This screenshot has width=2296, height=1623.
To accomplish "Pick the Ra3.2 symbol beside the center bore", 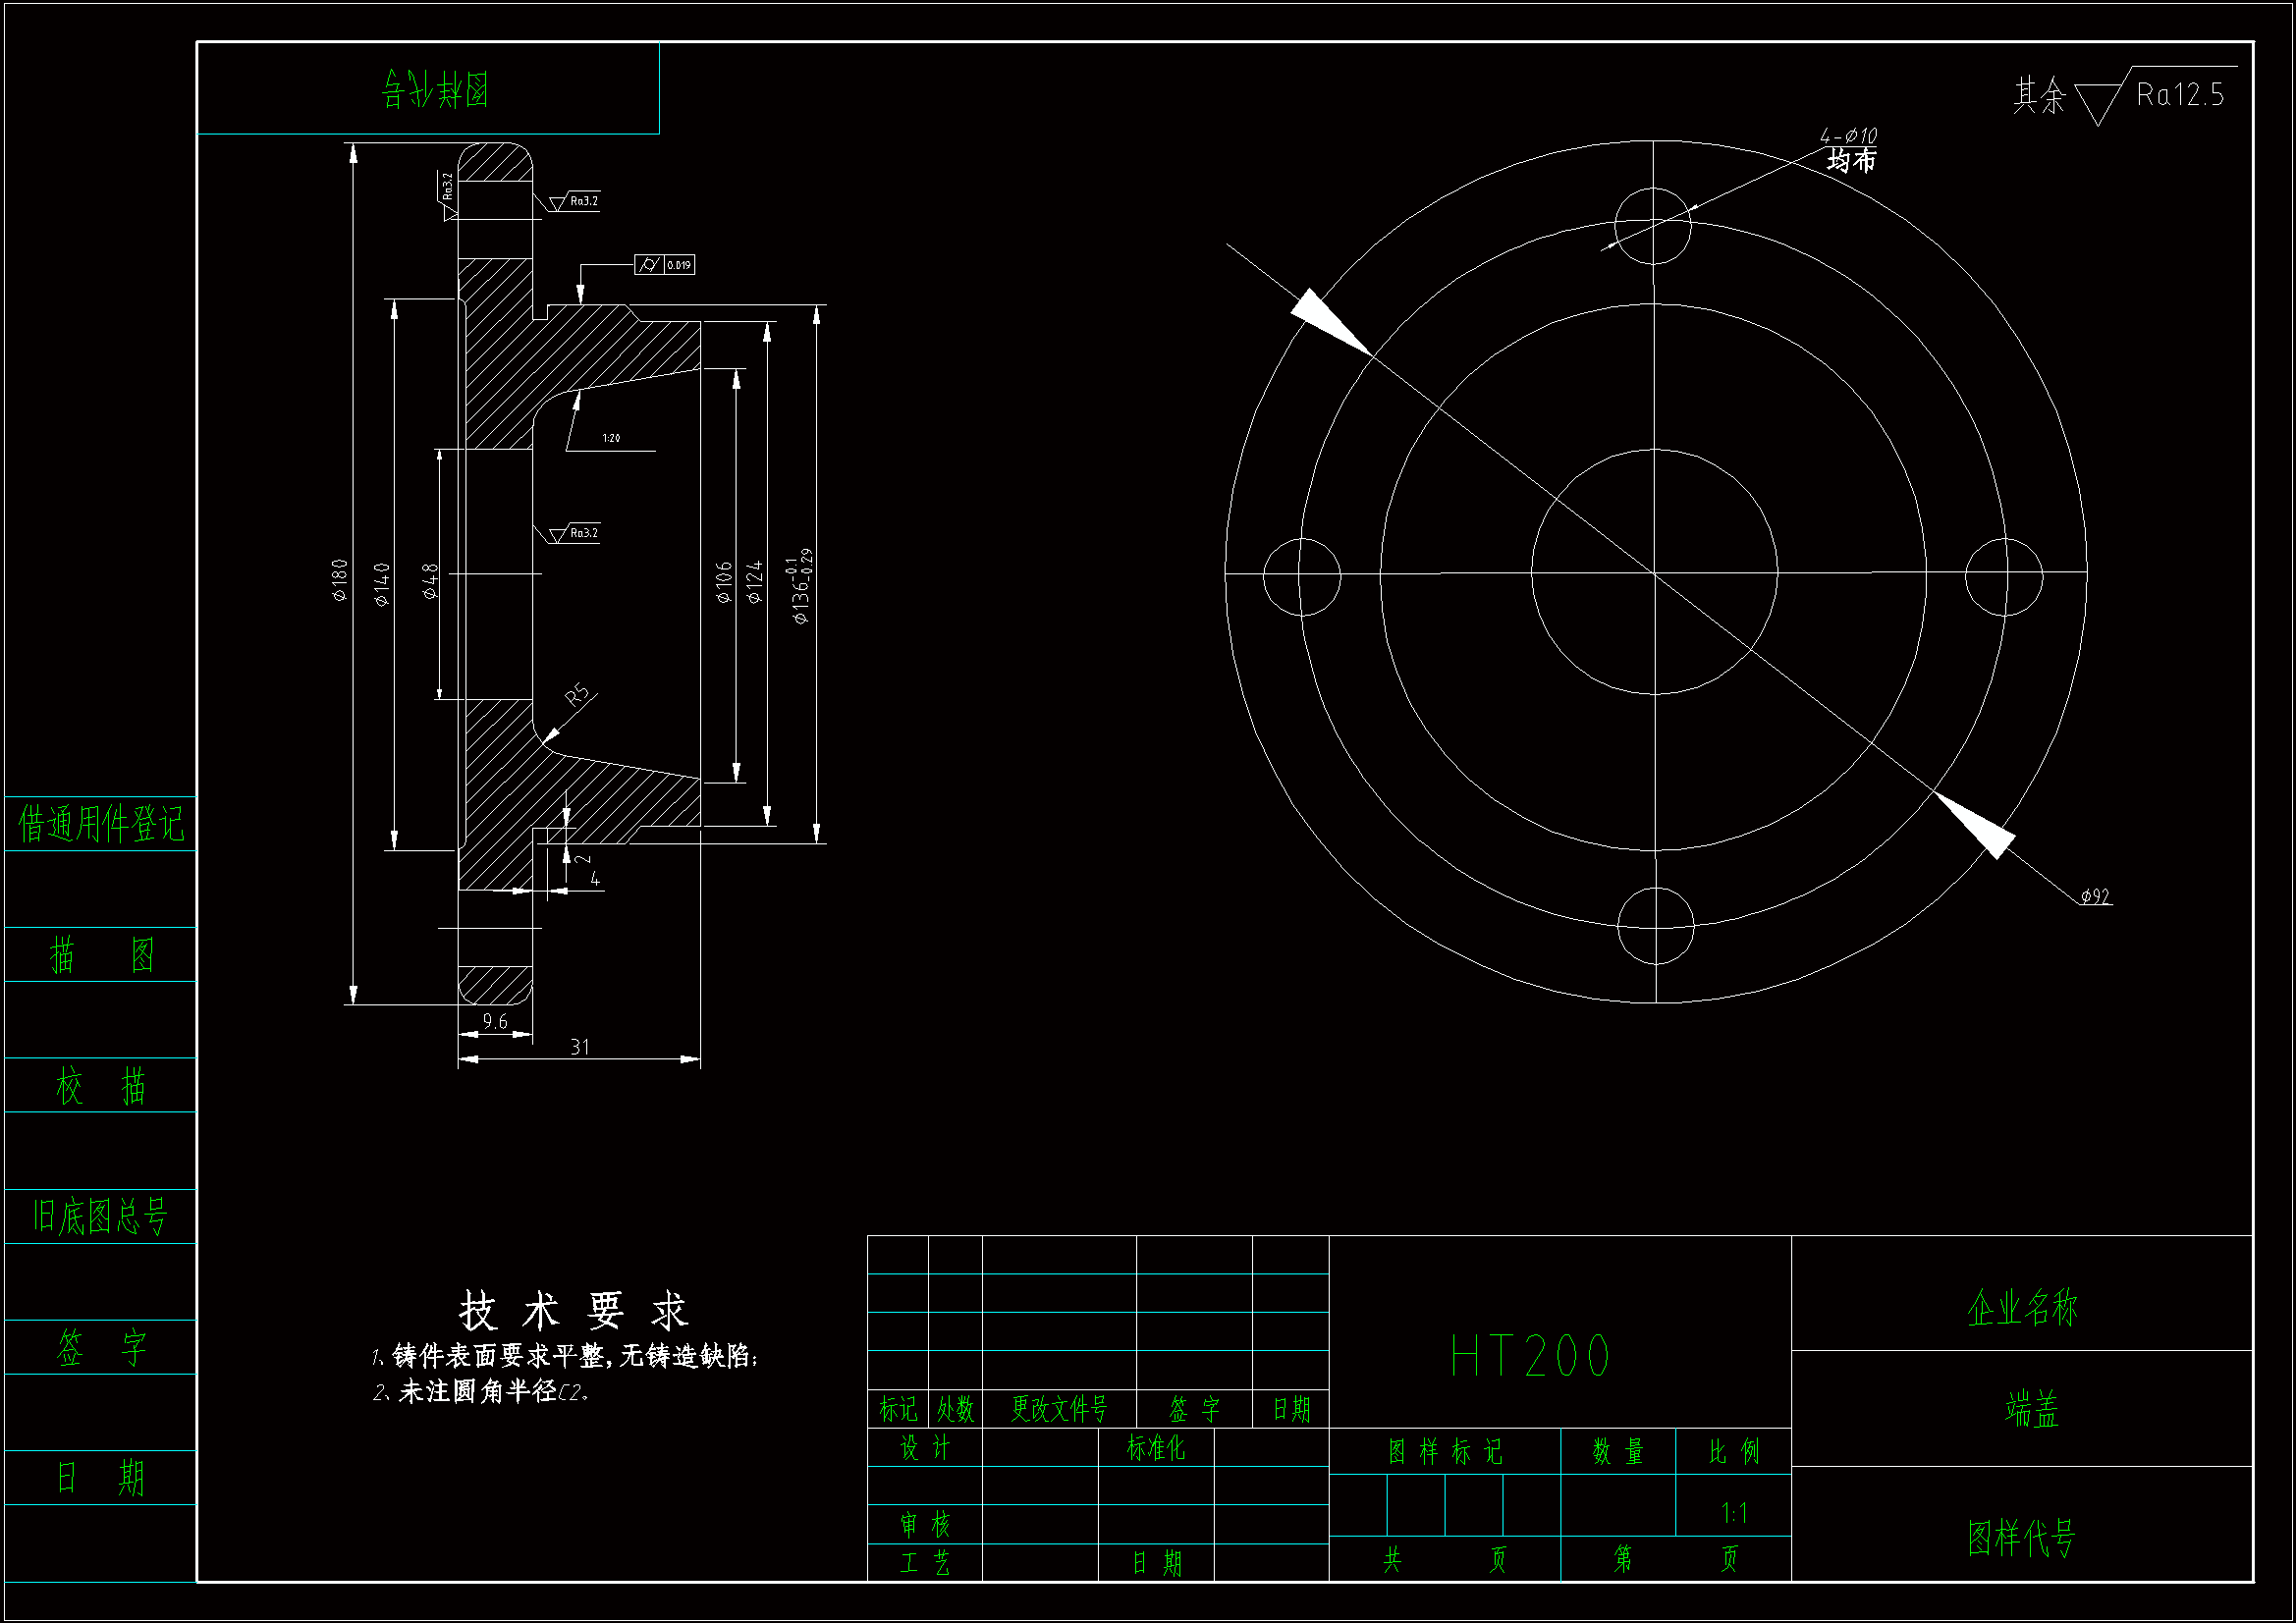I will (x=577, y=533).
